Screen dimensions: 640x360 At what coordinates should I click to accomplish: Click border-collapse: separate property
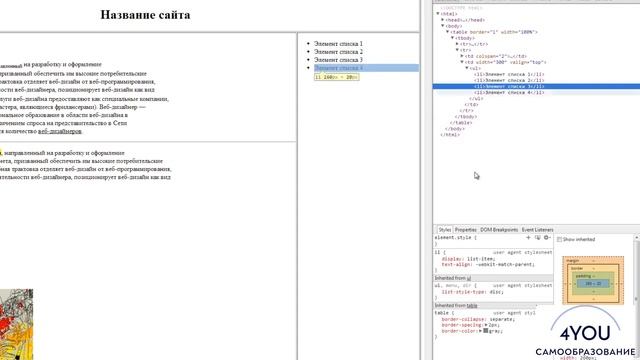478,319
